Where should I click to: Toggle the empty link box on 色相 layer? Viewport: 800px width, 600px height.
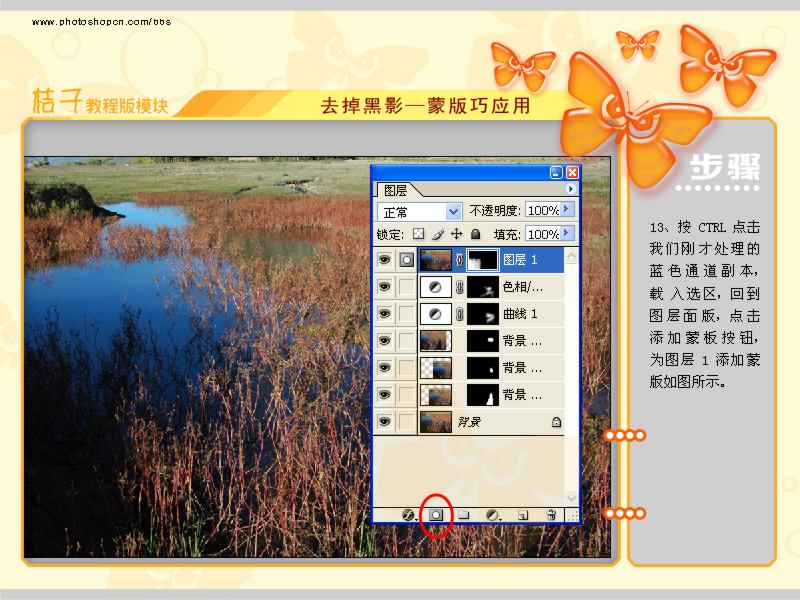407,287
